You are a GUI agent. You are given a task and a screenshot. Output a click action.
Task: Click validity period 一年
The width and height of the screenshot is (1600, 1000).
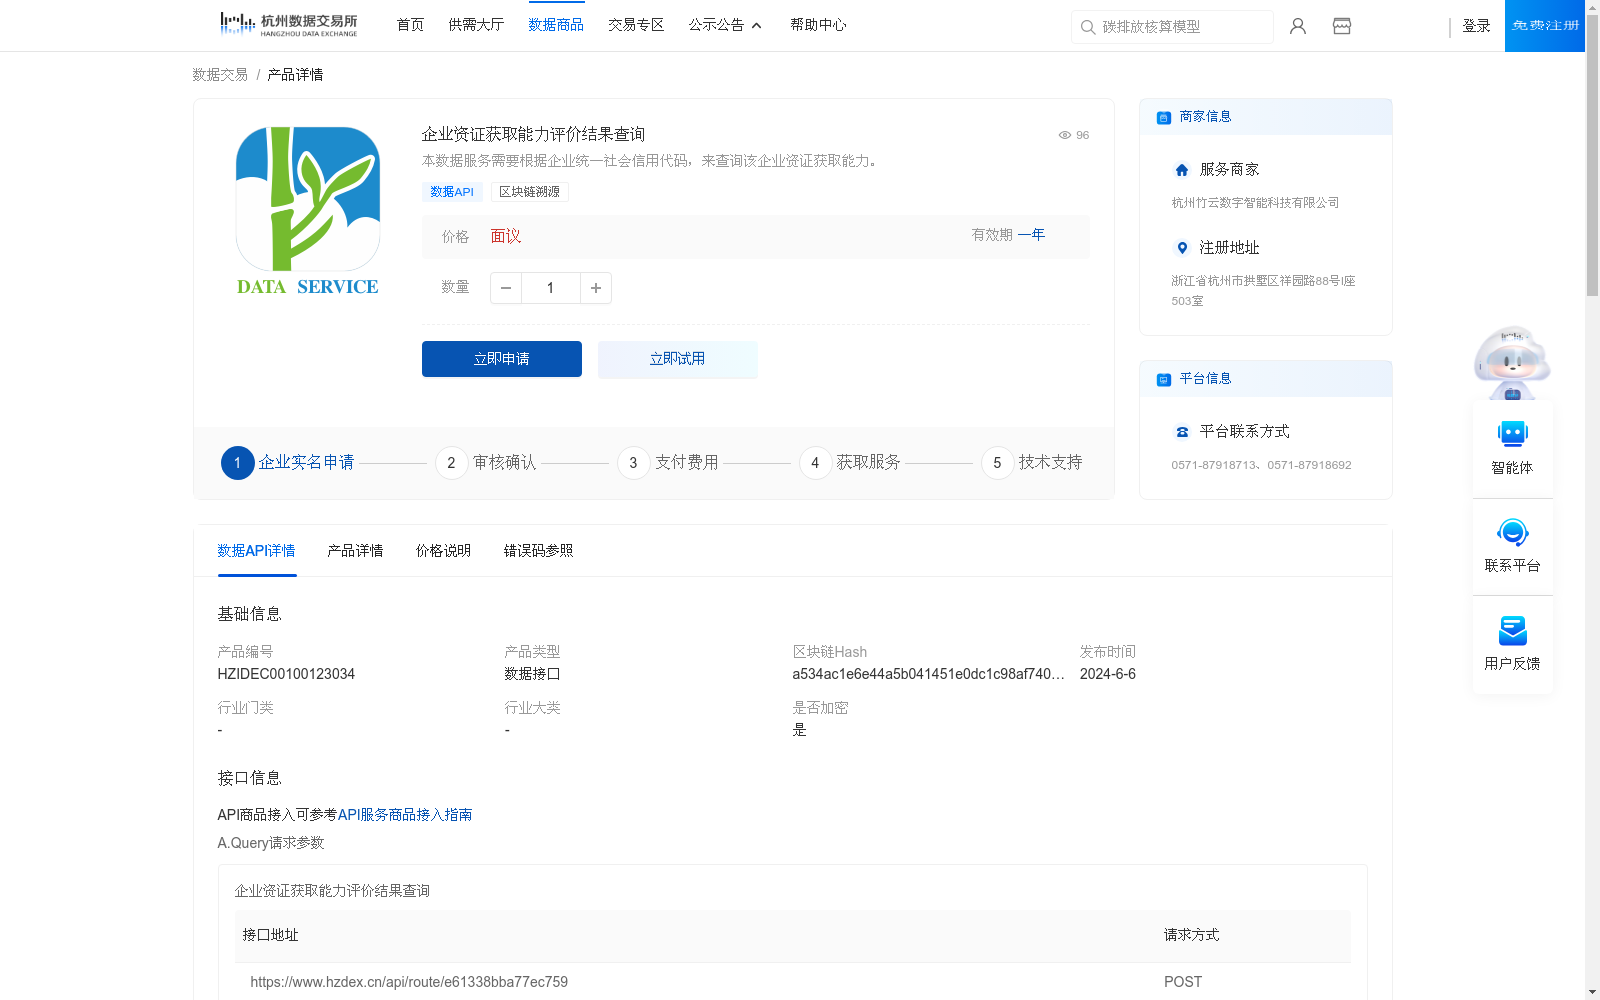pyautogui.click(x=1031, y=235)
